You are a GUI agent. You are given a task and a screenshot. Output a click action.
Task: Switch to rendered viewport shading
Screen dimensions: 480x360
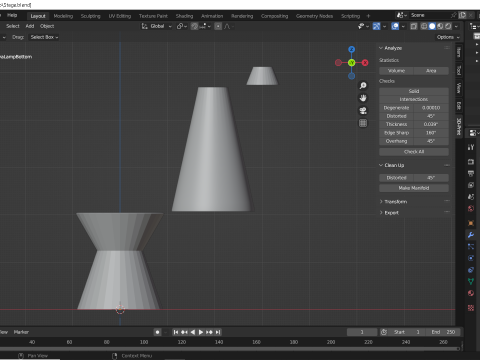[448, 26]
